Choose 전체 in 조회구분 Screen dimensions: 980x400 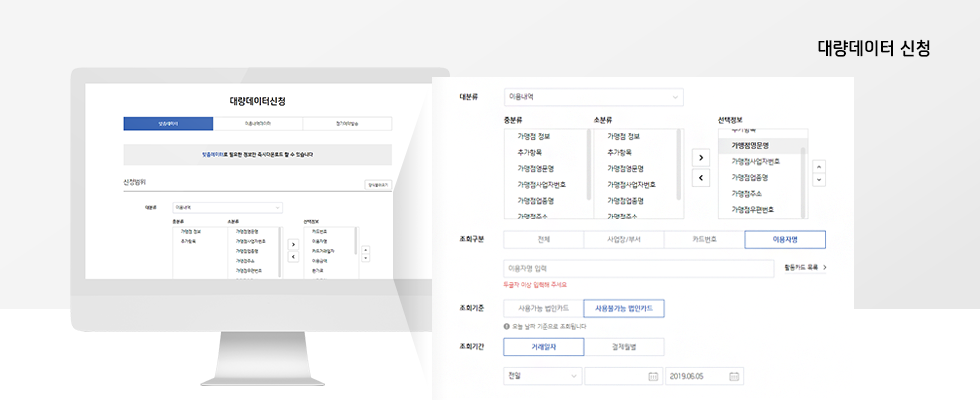tap(543, 239)
